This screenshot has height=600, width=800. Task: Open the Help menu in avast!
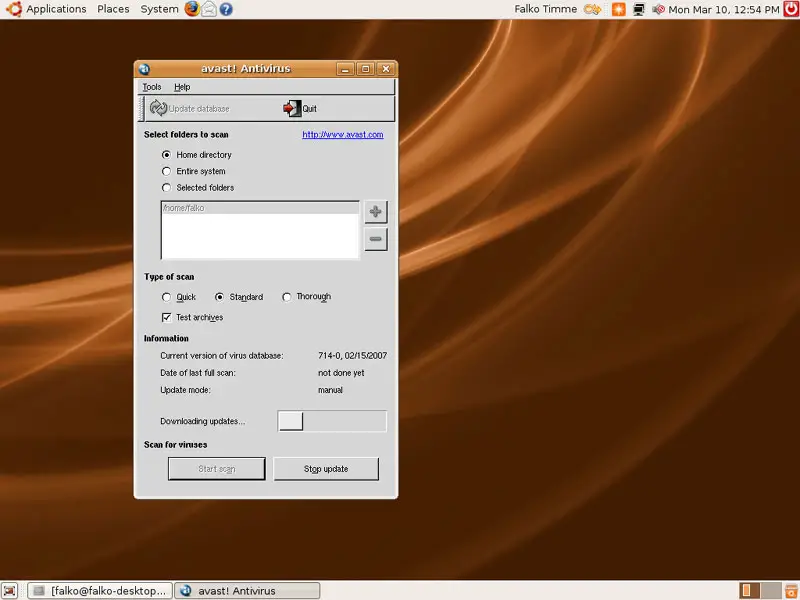coord(182,87)
